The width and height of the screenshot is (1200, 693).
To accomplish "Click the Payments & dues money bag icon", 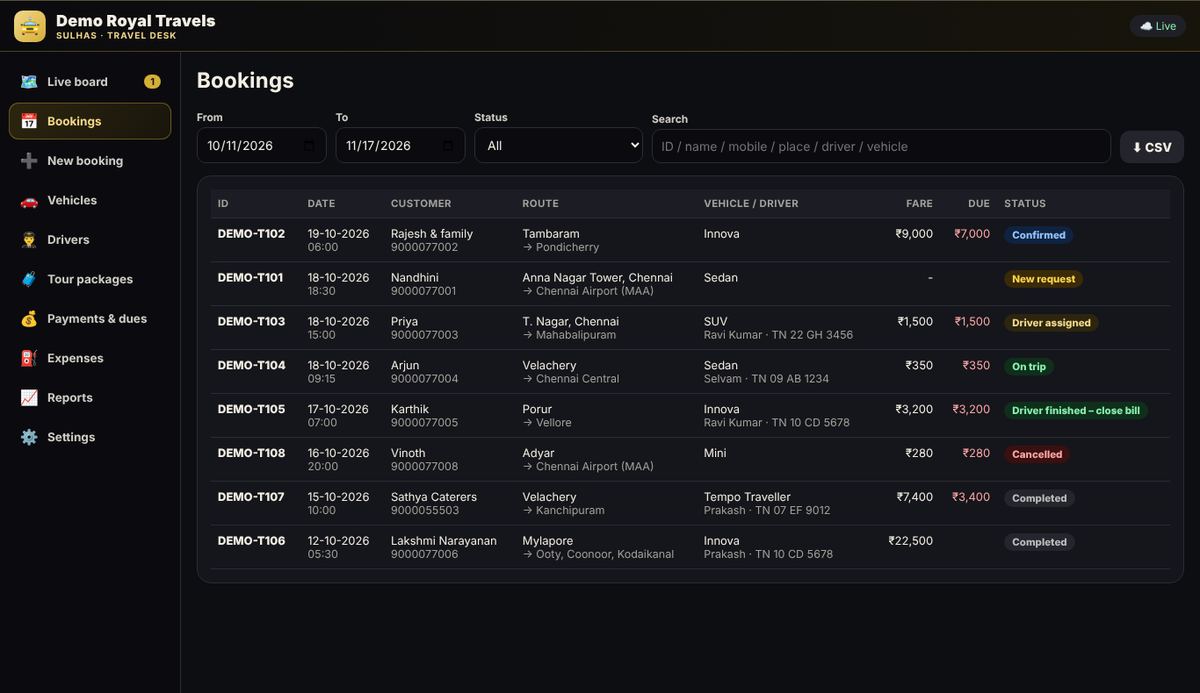I will tap(29, 319).
